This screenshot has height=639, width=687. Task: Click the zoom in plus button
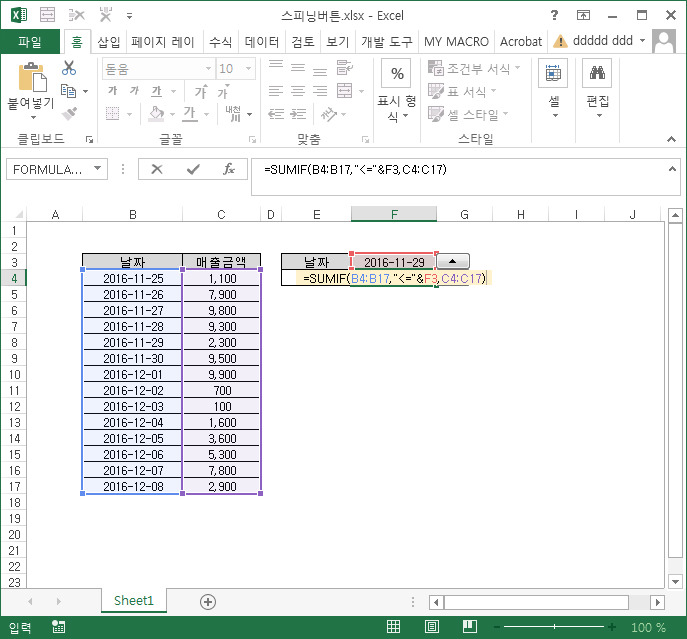[x=612, y=627]
